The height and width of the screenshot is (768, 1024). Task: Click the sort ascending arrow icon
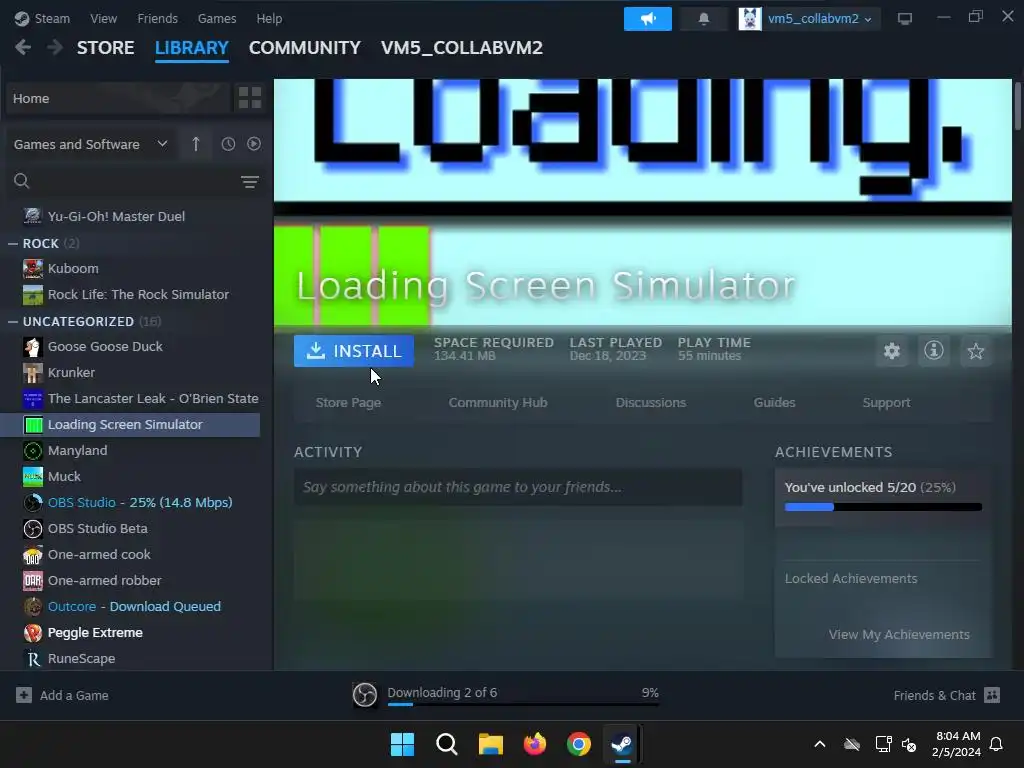coord(196,144)
